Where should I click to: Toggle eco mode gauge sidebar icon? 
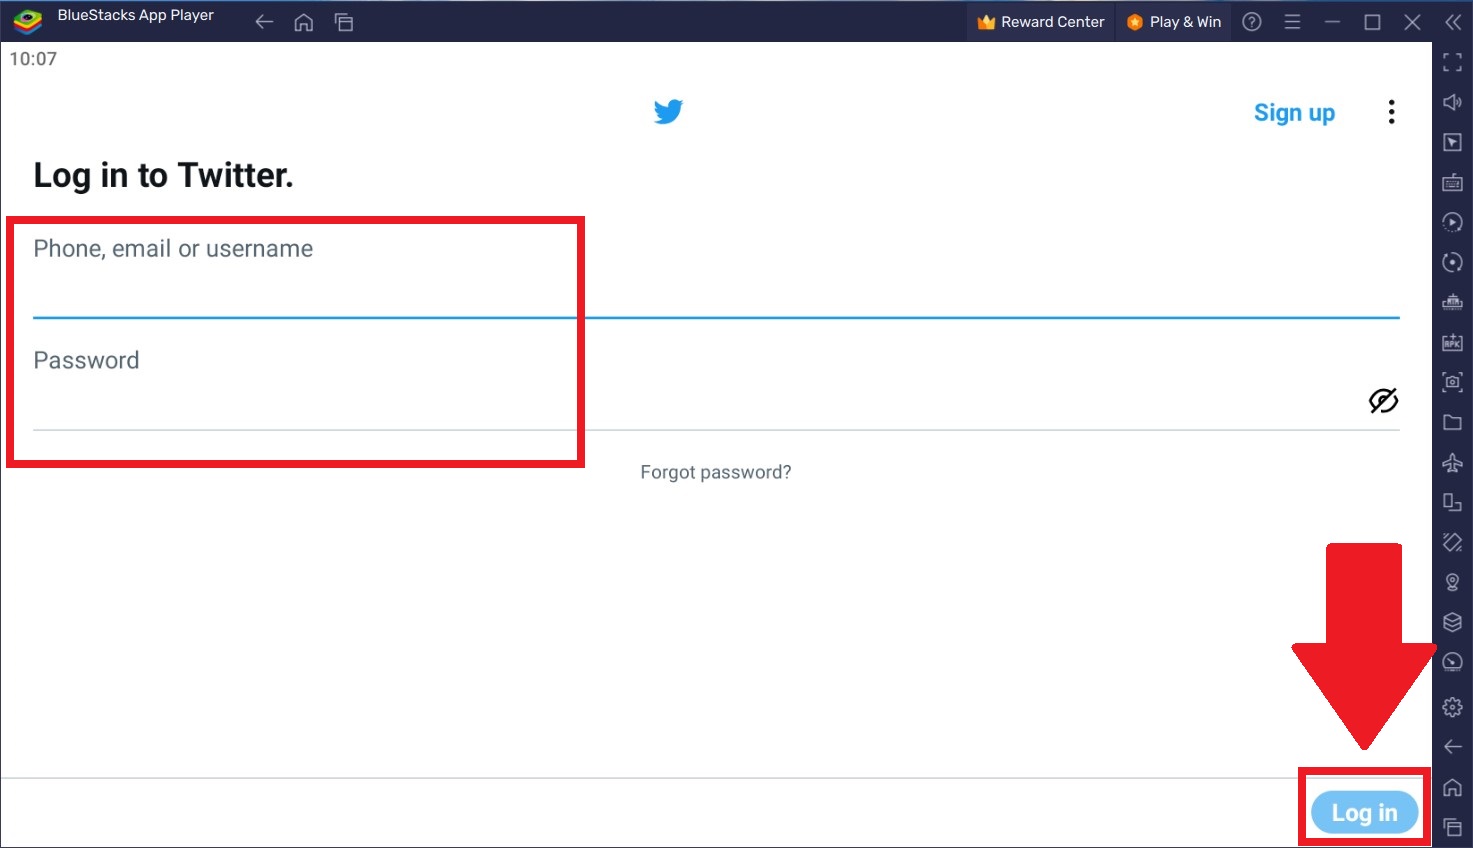coord(1453,662)
